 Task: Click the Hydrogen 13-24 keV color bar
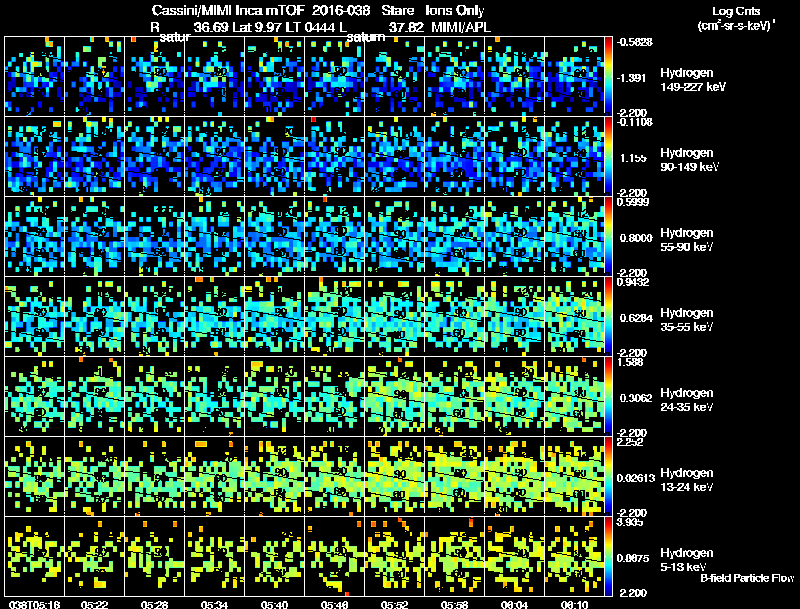[608, 475]
